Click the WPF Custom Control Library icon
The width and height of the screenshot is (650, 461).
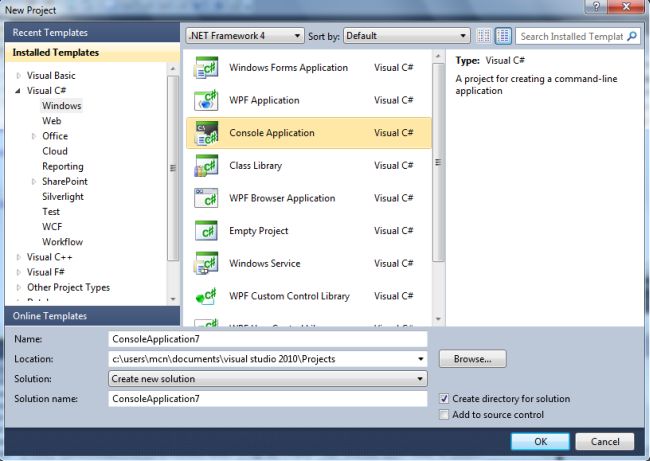click(x=206, y=296)
